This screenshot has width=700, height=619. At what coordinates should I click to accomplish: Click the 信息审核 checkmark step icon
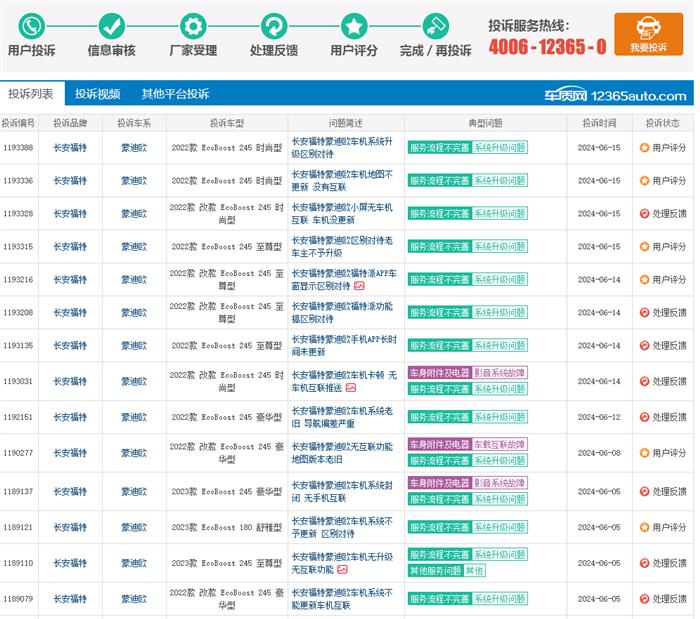click(112, 26)
